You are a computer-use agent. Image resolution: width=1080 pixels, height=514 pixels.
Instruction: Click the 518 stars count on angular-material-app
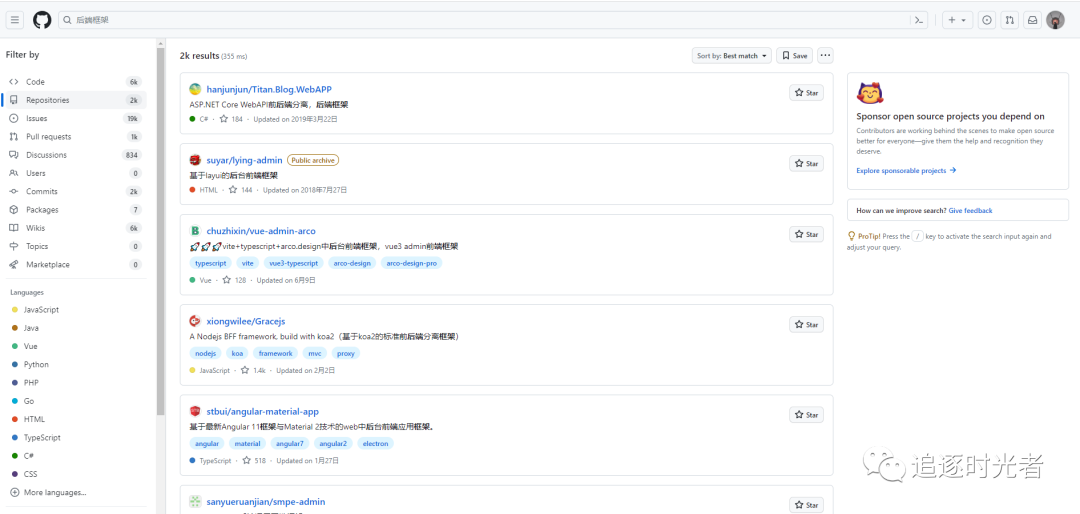254,460
